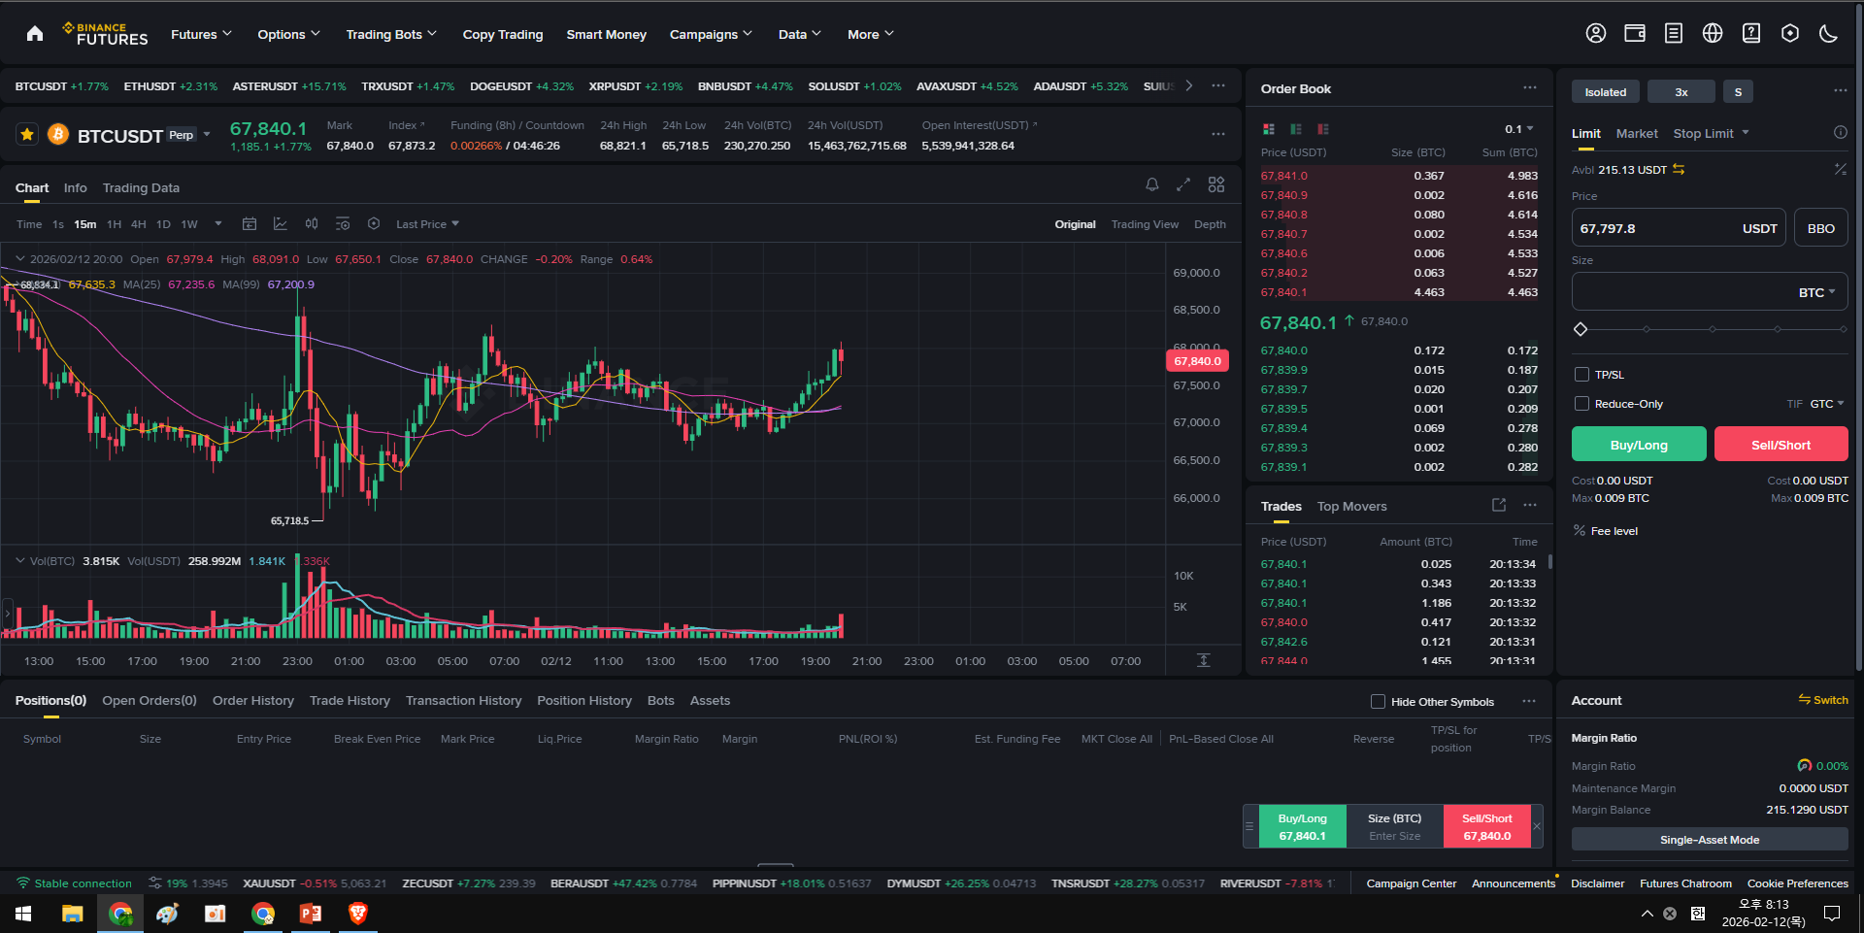1864x933 pixels.
Task: Open chart date calendar icon
Action: pos(249,224)
